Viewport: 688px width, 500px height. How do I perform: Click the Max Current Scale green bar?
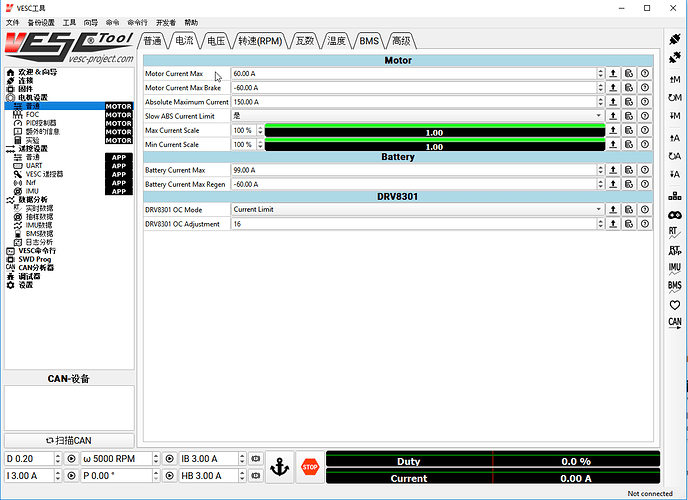pyautogui.click(x=434, y=131)
